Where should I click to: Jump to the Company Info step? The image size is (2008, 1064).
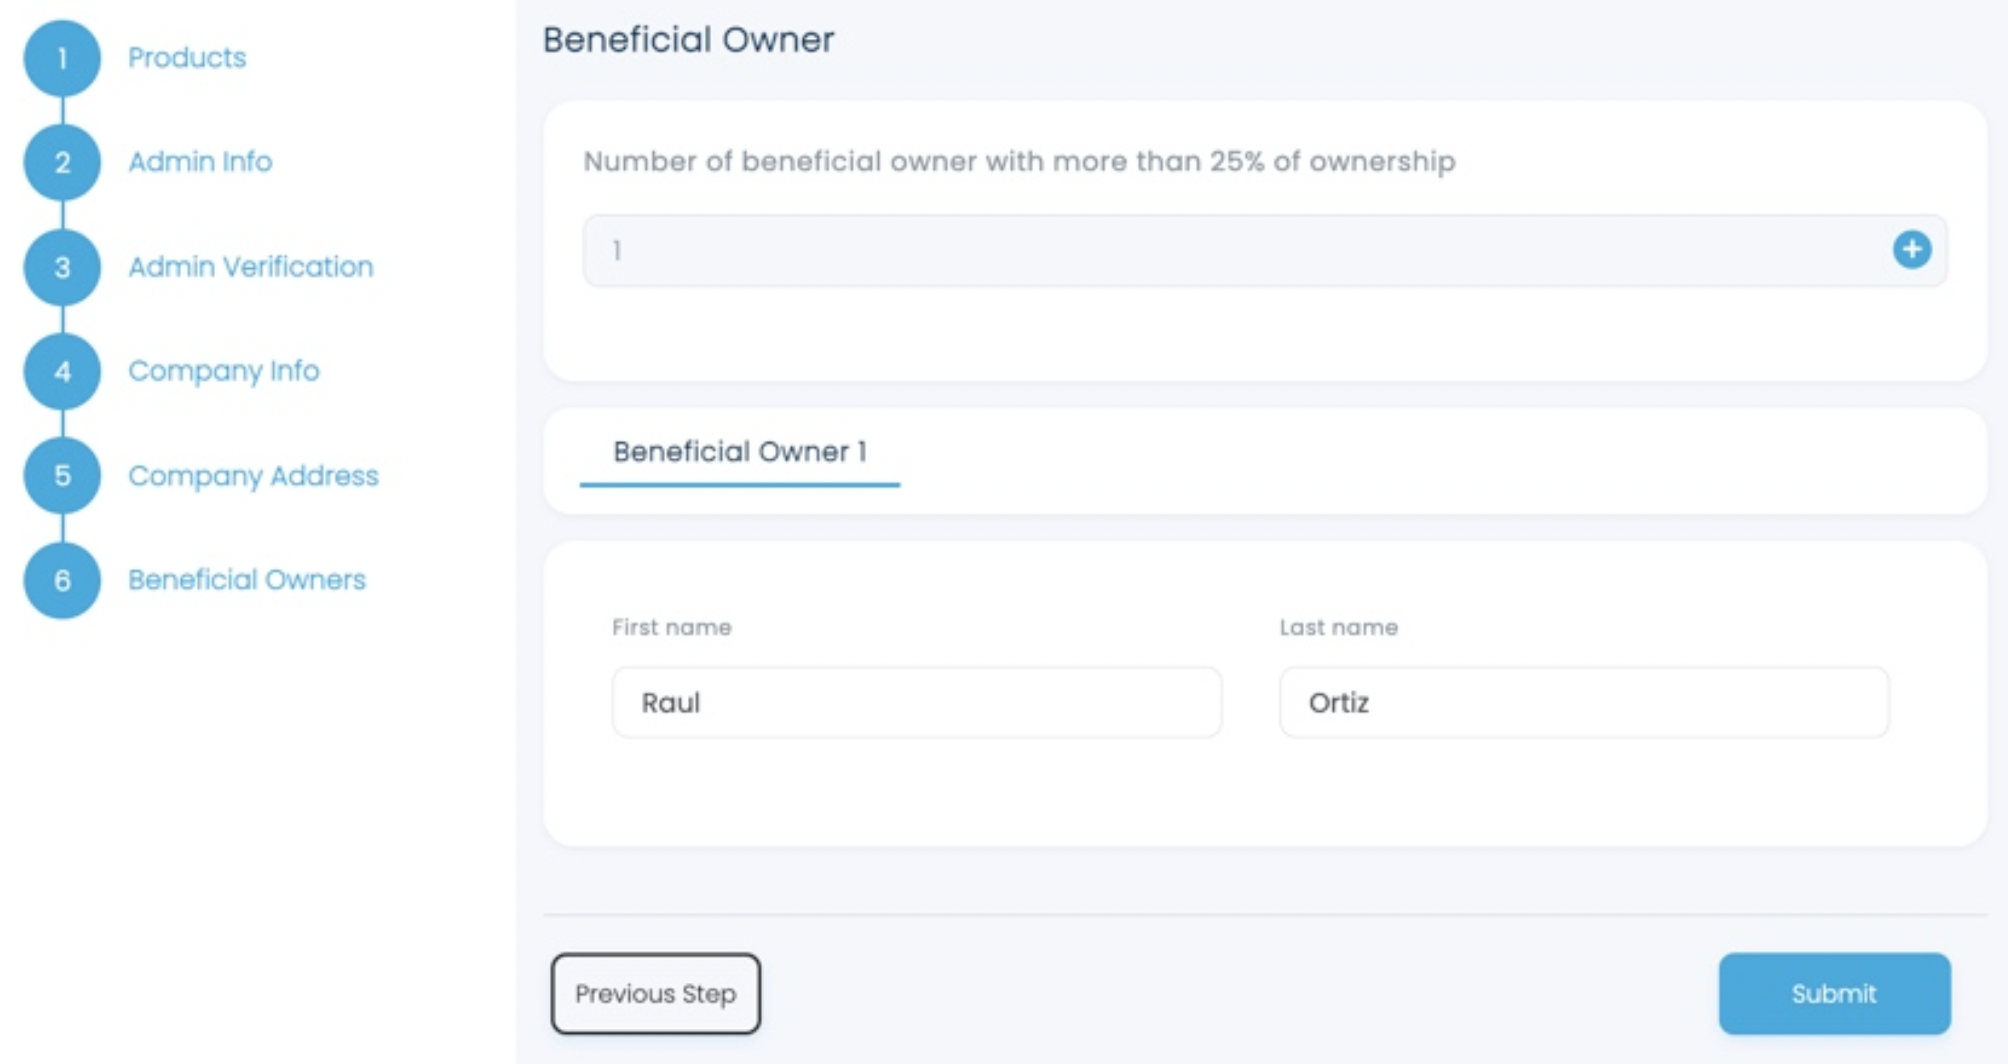(x=223, y=371)
